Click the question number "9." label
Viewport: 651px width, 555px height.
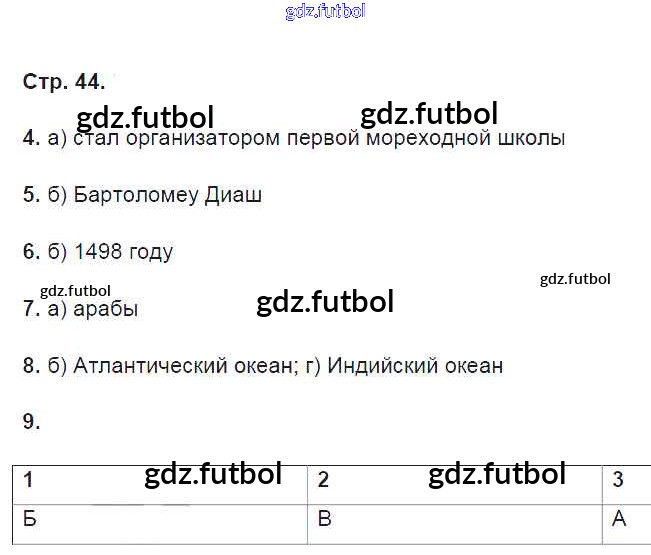click(x=32, y=422)
